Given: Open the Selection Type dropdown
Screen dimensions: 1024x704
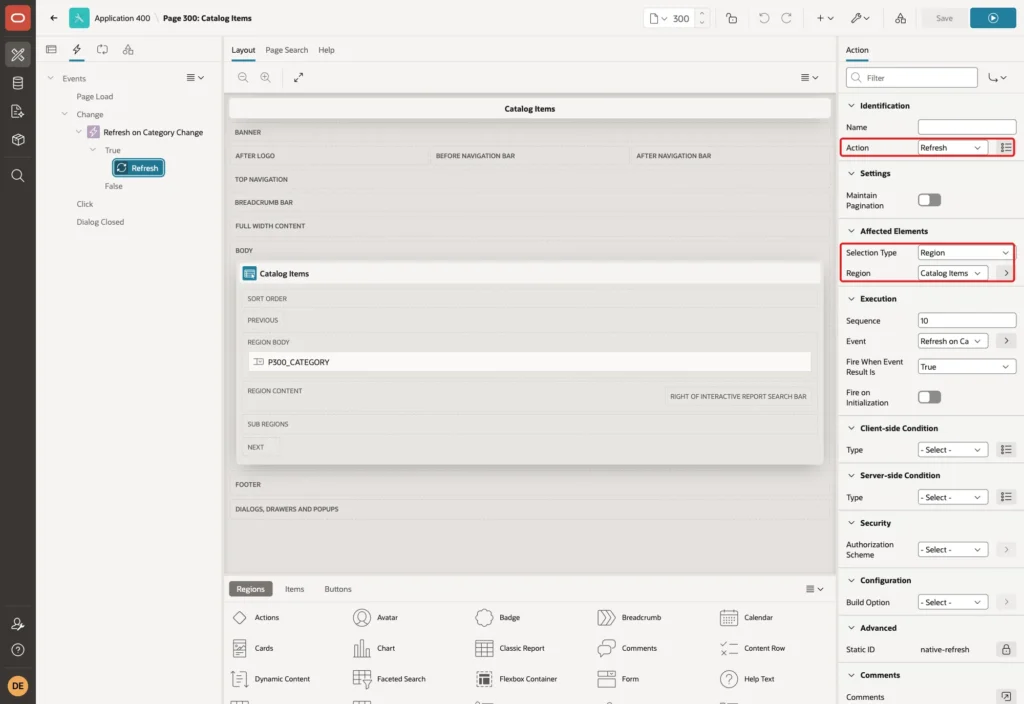Looking at the screenshot, I should (967, 253).
